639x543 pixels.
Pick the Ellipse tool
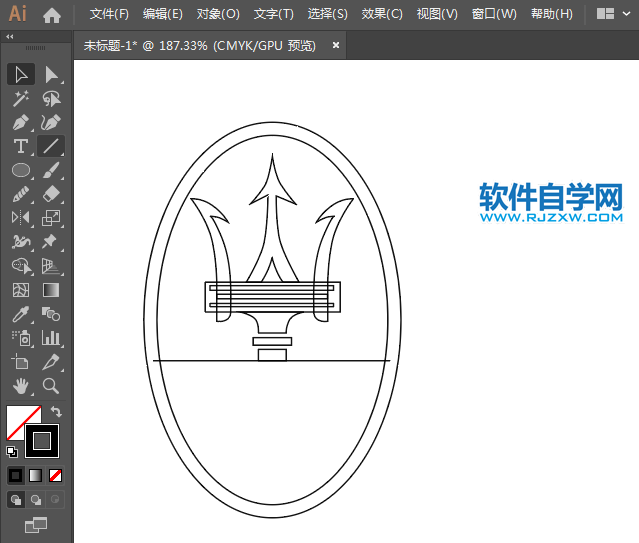(x=21, y=170)
